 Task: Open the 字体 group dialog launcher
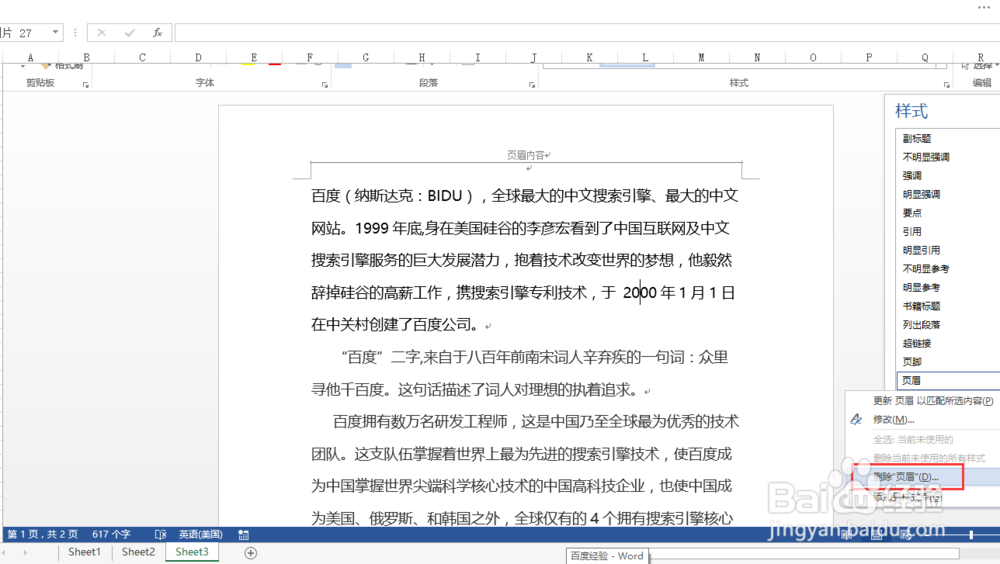pyautogui.click(x=325, y=85)
